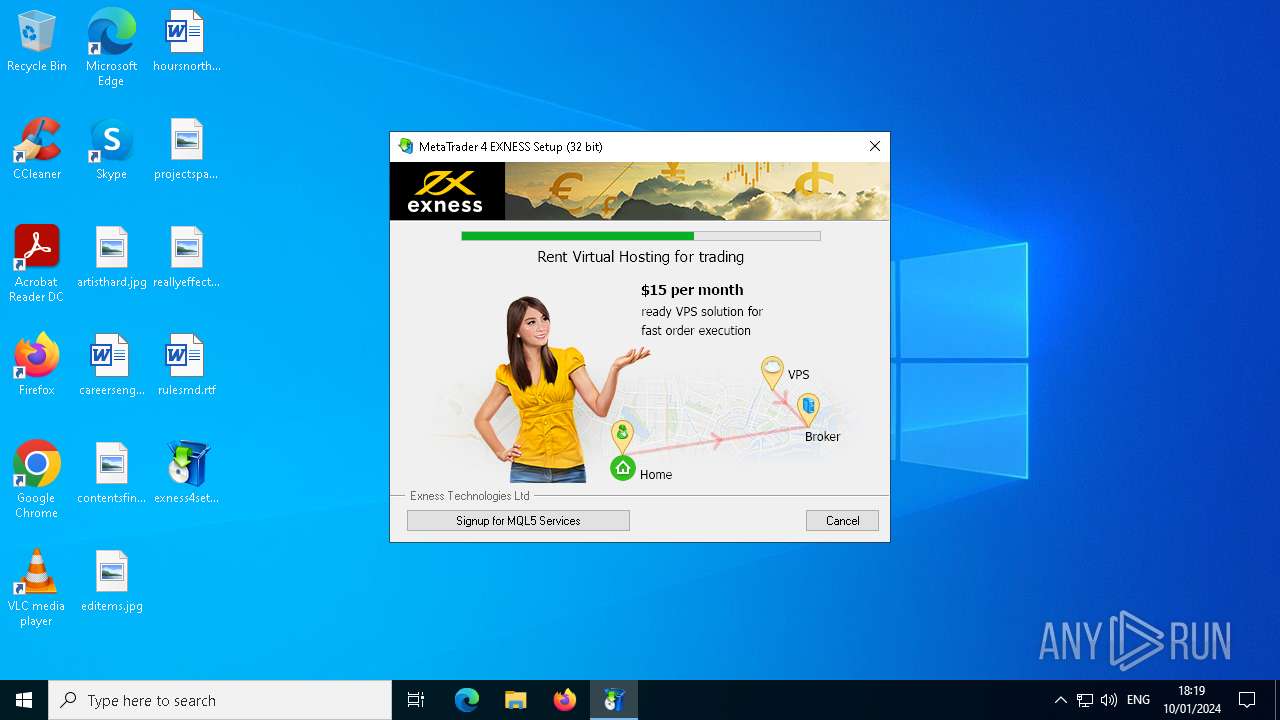The height and width of the screenshot is (720, 1280).
Task: Select the exness4setup installer icon on desktop
Action: pos(186,472)
